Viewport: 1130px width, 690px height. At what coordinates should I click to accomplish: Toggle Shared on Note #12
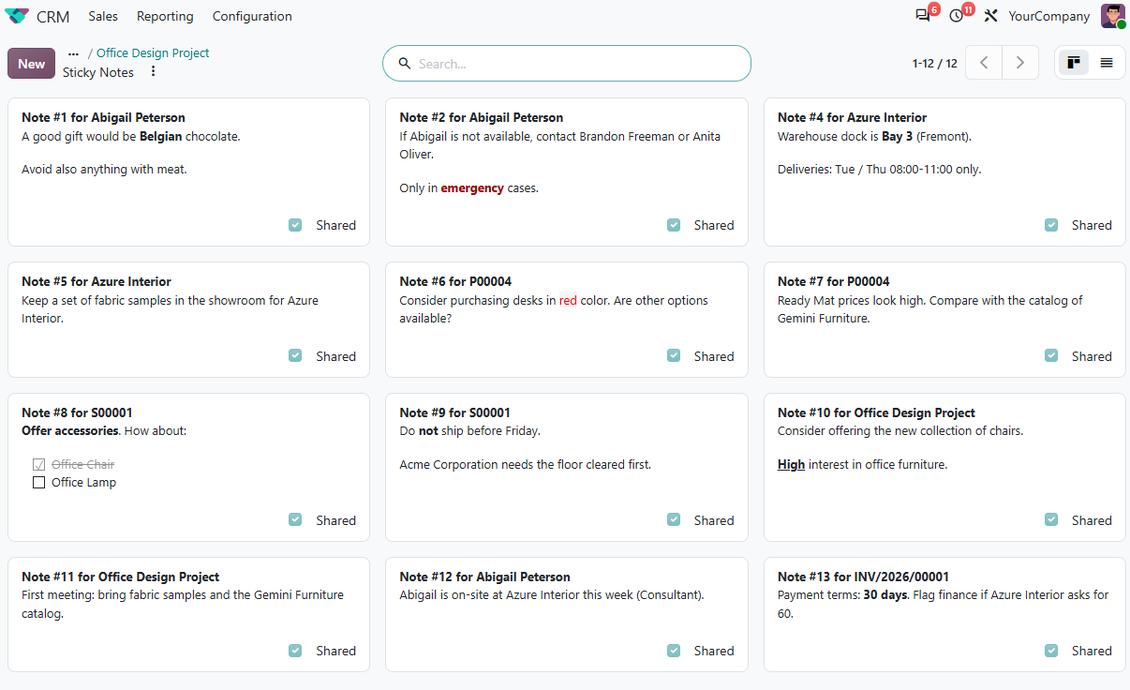pyautogui.click(x=673, y=650)
